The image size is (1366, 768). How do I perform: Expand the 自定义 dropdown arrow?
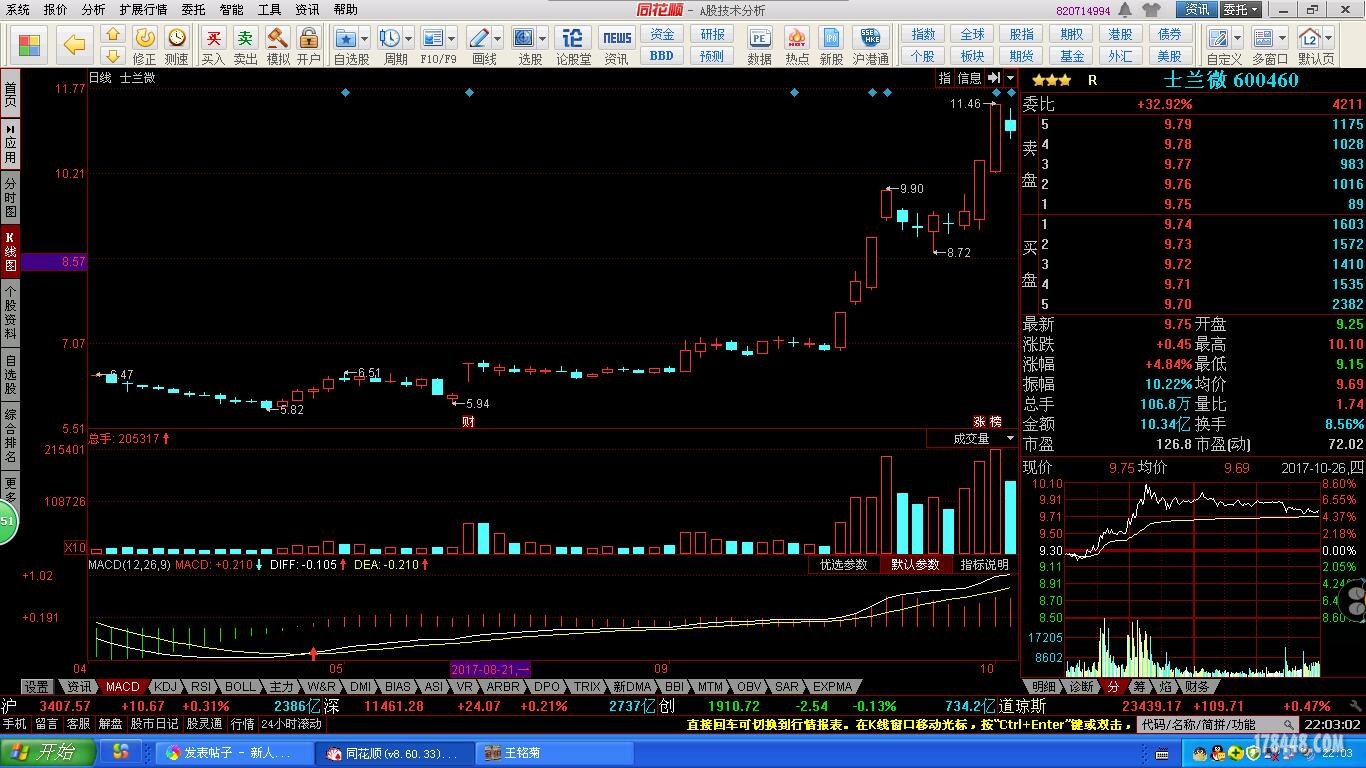click(x=1237, y=39)
